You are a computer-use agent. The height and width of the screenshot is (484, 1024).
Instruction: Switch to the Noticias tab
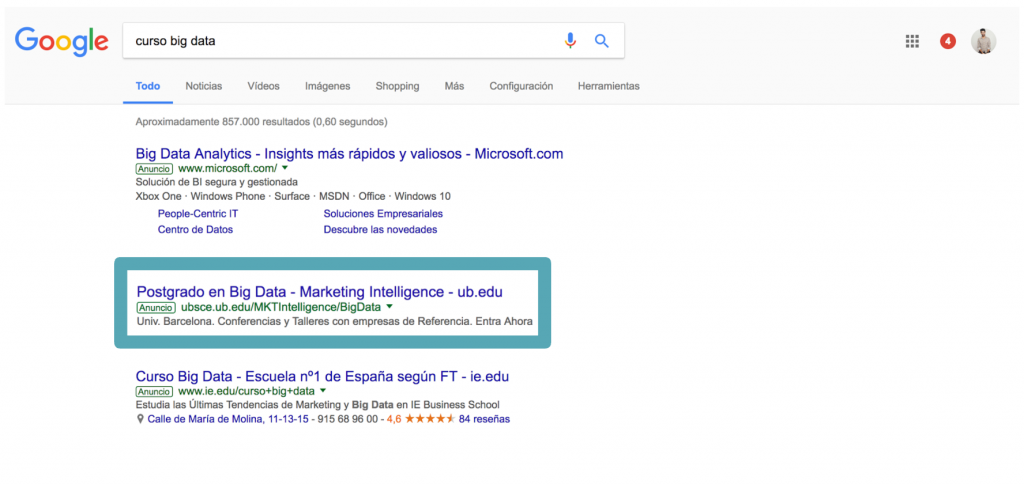pyautogui.click(x=204, y=86)
